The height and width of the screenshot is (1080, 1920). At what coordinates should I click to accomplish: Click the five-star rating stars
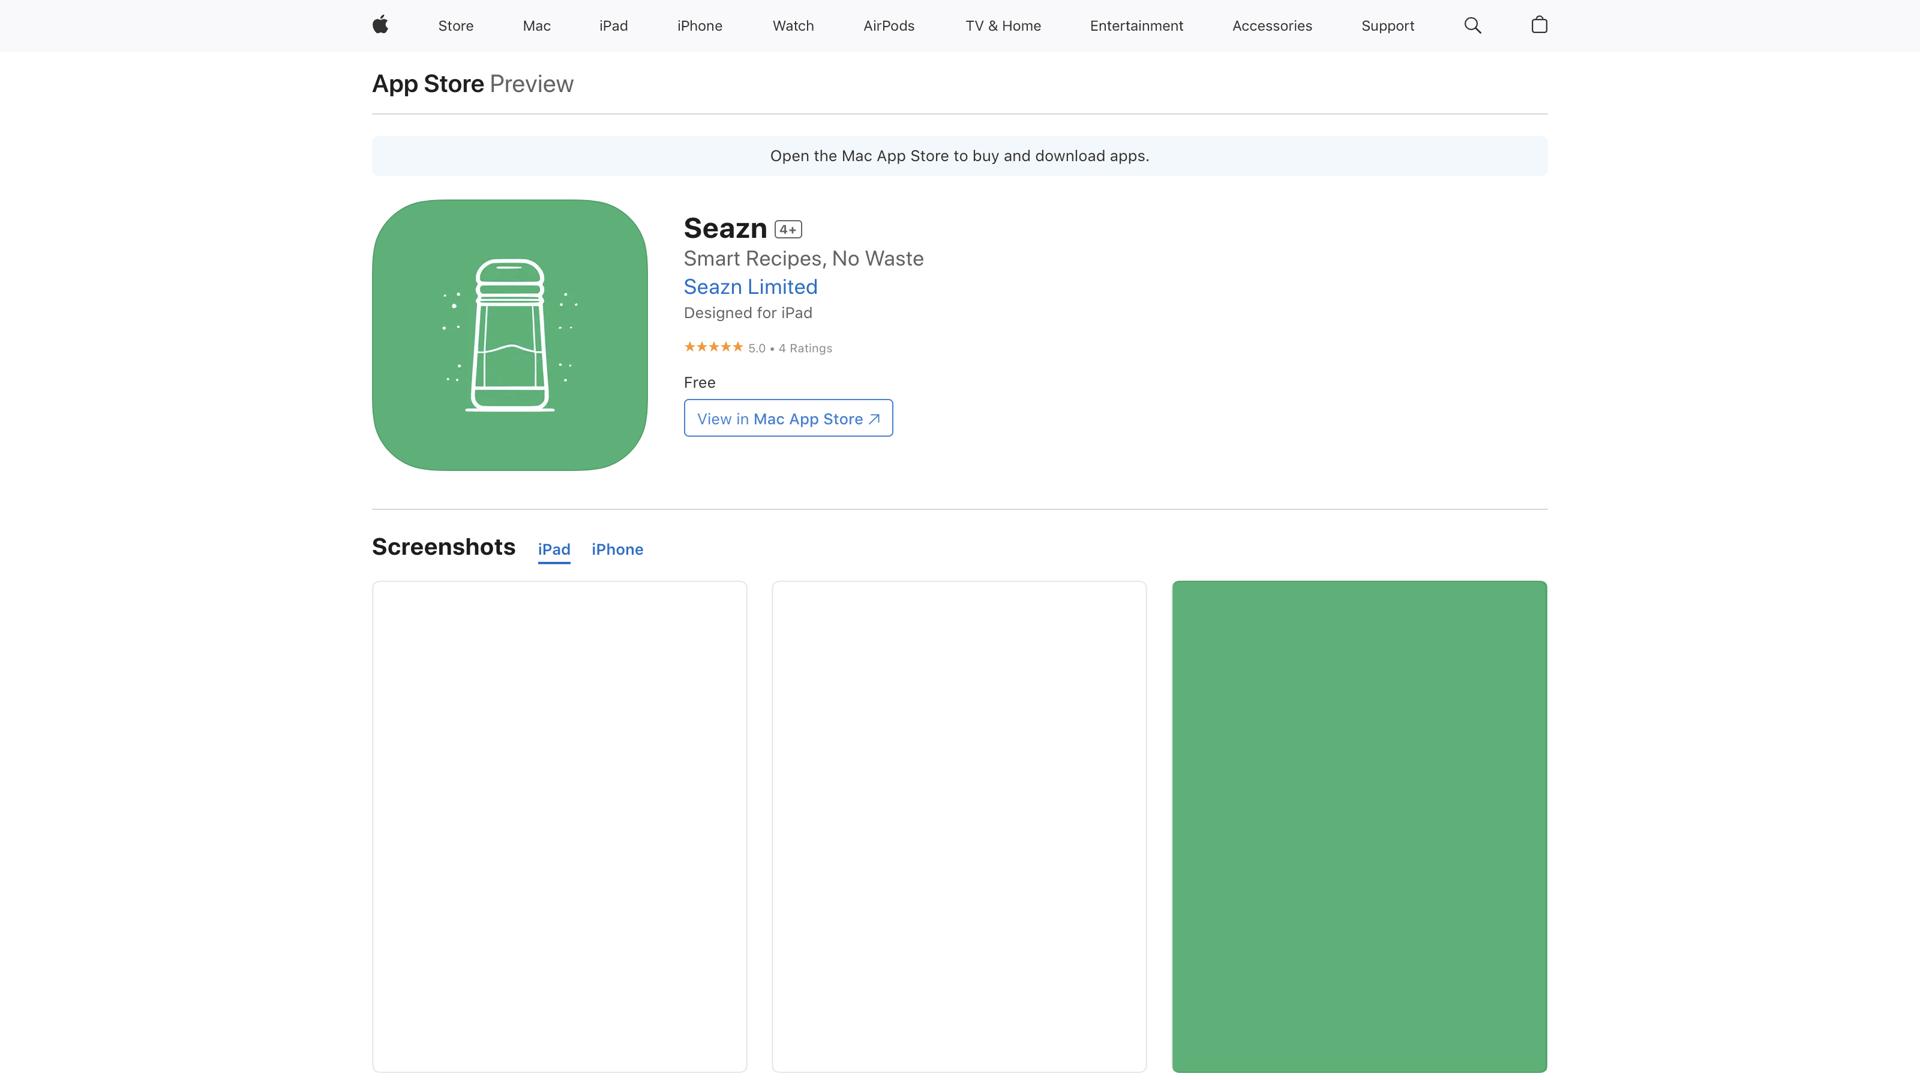713,347
